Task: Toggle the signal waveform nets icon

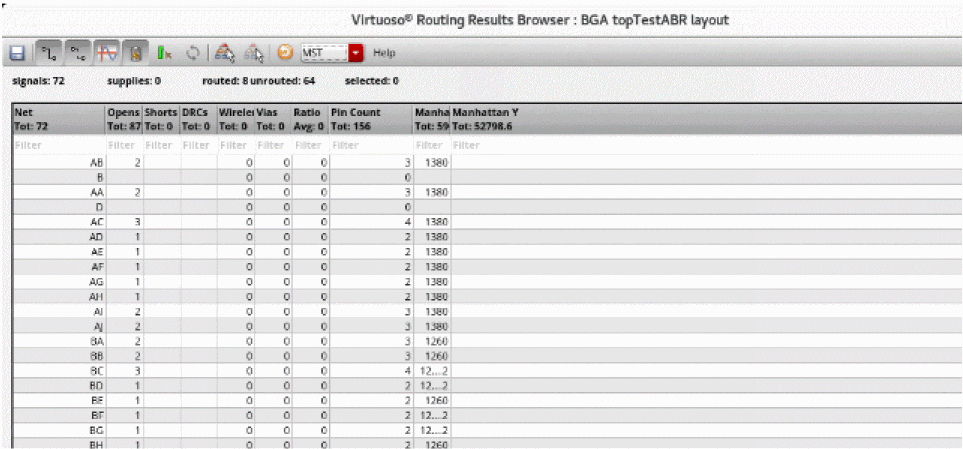Action: [x=106, y=53]
